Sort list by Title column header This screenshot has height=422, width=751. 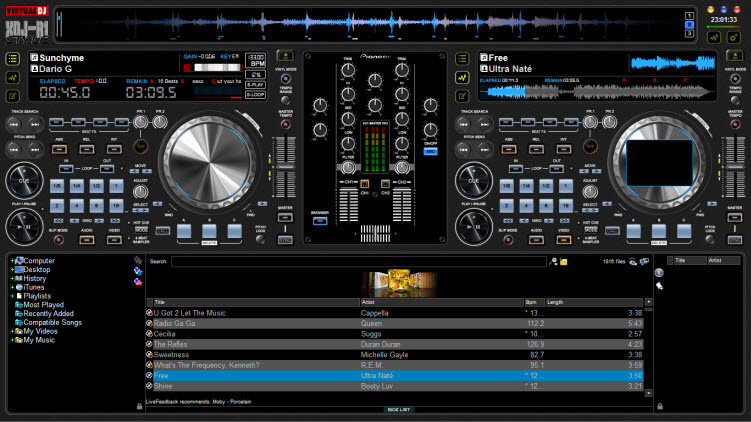pos(256,302)
